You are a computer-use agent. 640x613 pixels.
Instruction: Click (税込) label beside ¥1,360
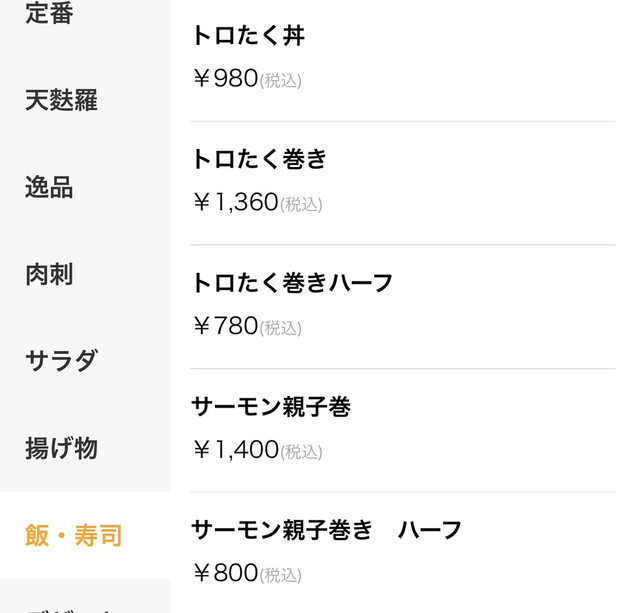[301, 205]
